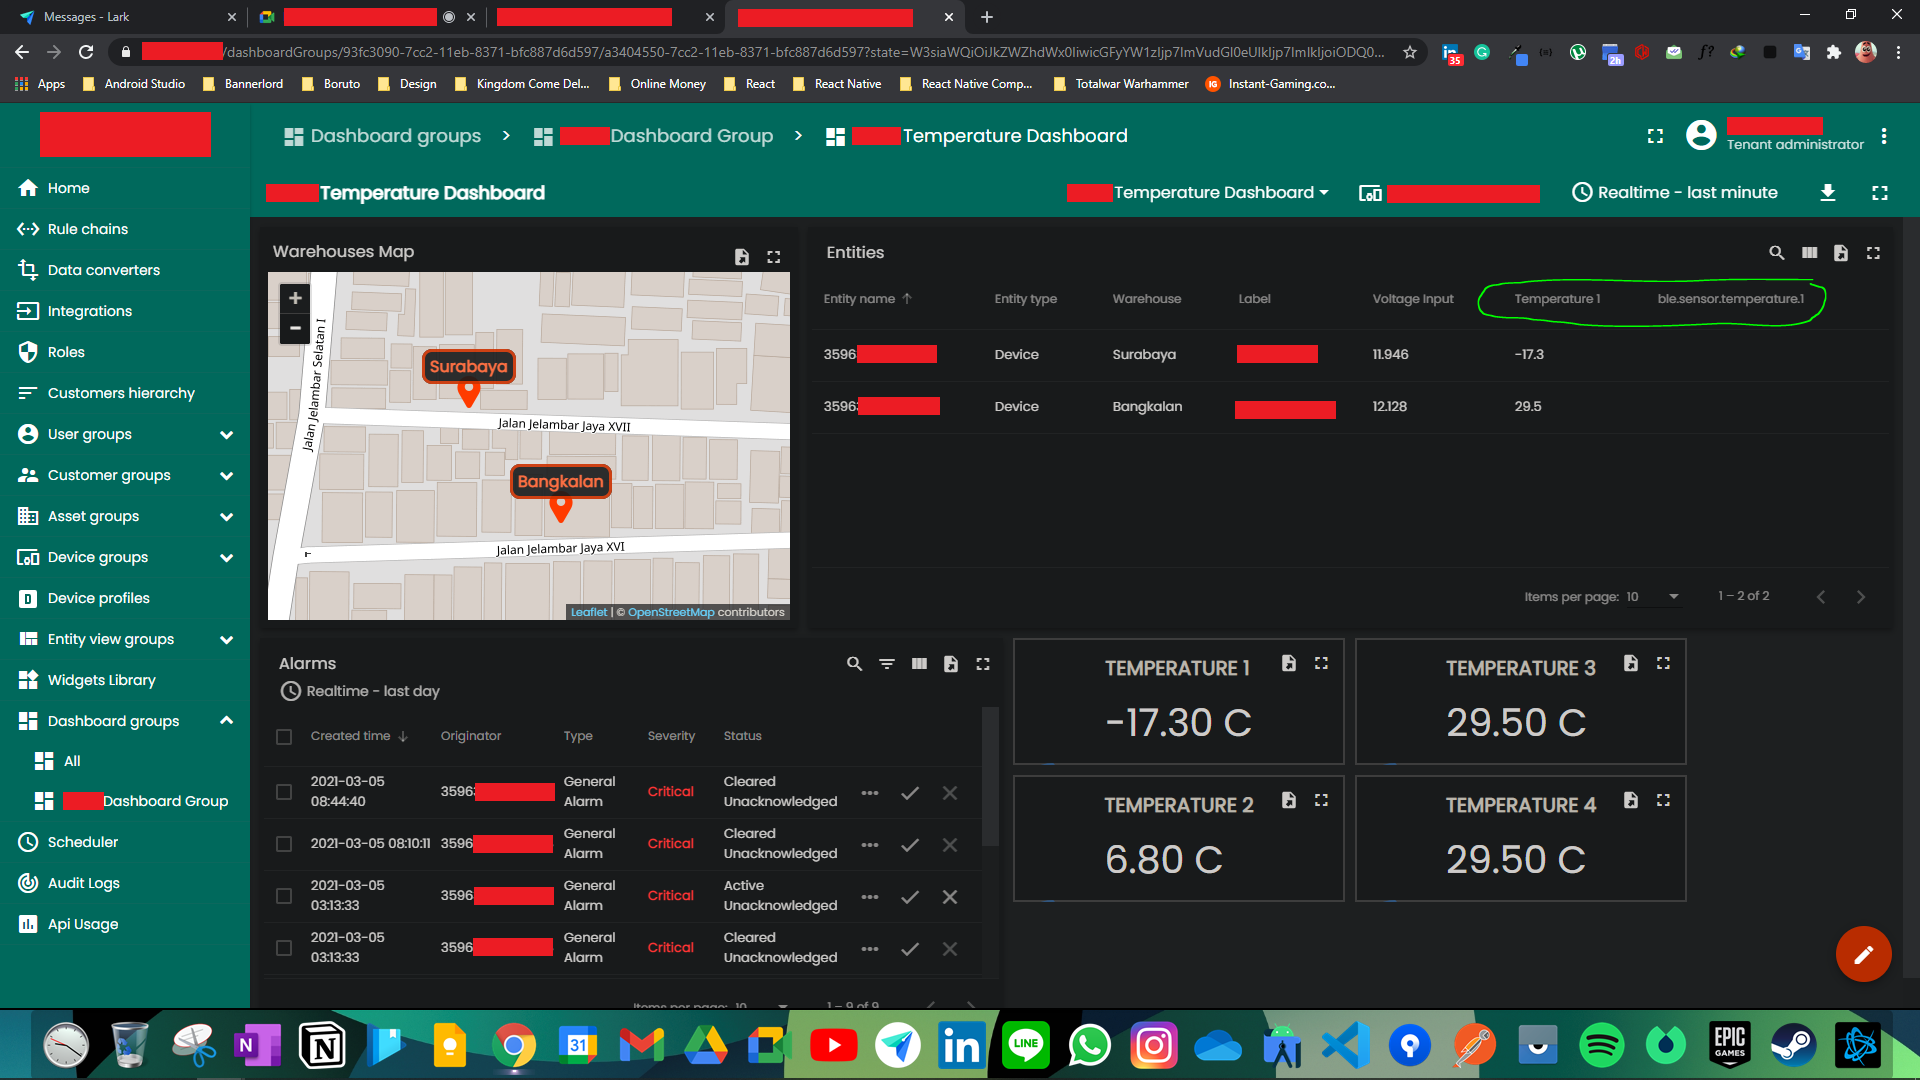1920x1080 pixels.
Task: Check the select-all checkbox in Alarms header
Action: [284, 736]
